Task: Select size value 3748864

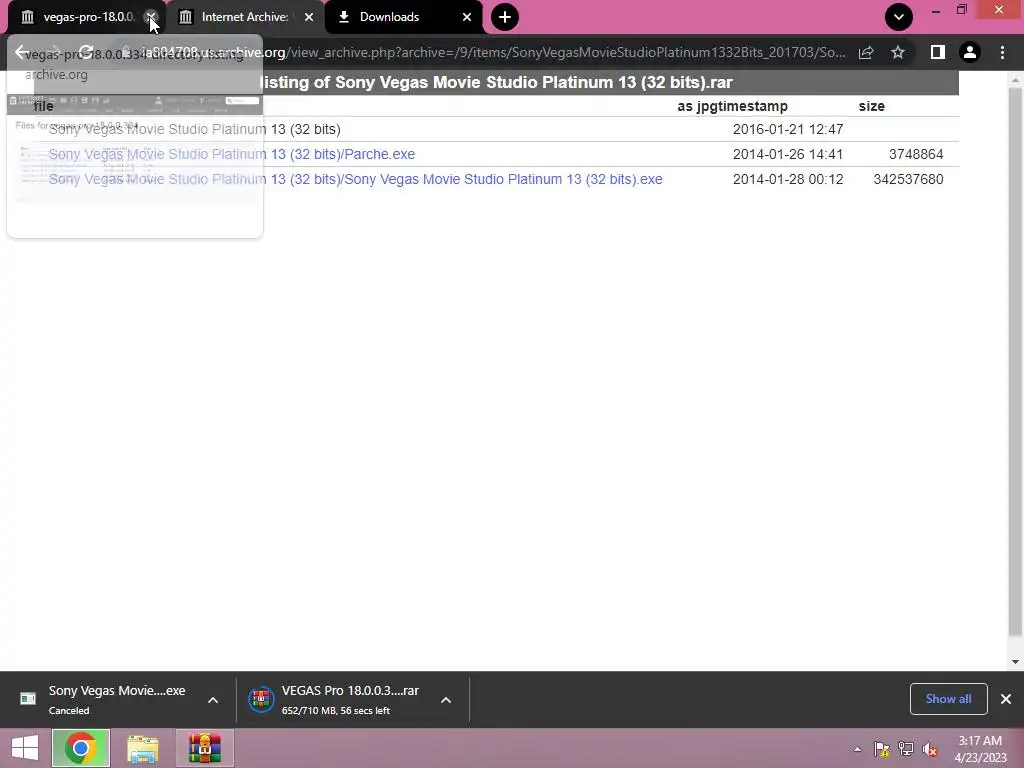Action: [916, 154]
